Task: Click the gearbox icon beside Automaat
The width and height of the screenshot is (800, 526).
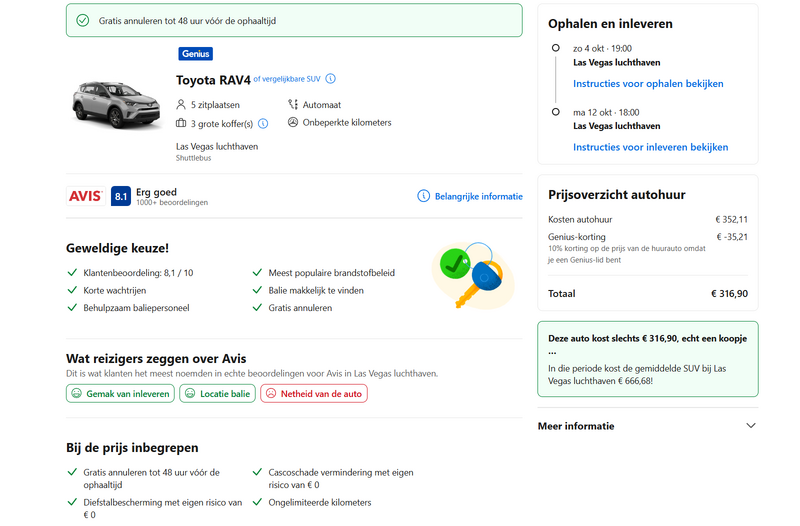Action: pos(293,105)
